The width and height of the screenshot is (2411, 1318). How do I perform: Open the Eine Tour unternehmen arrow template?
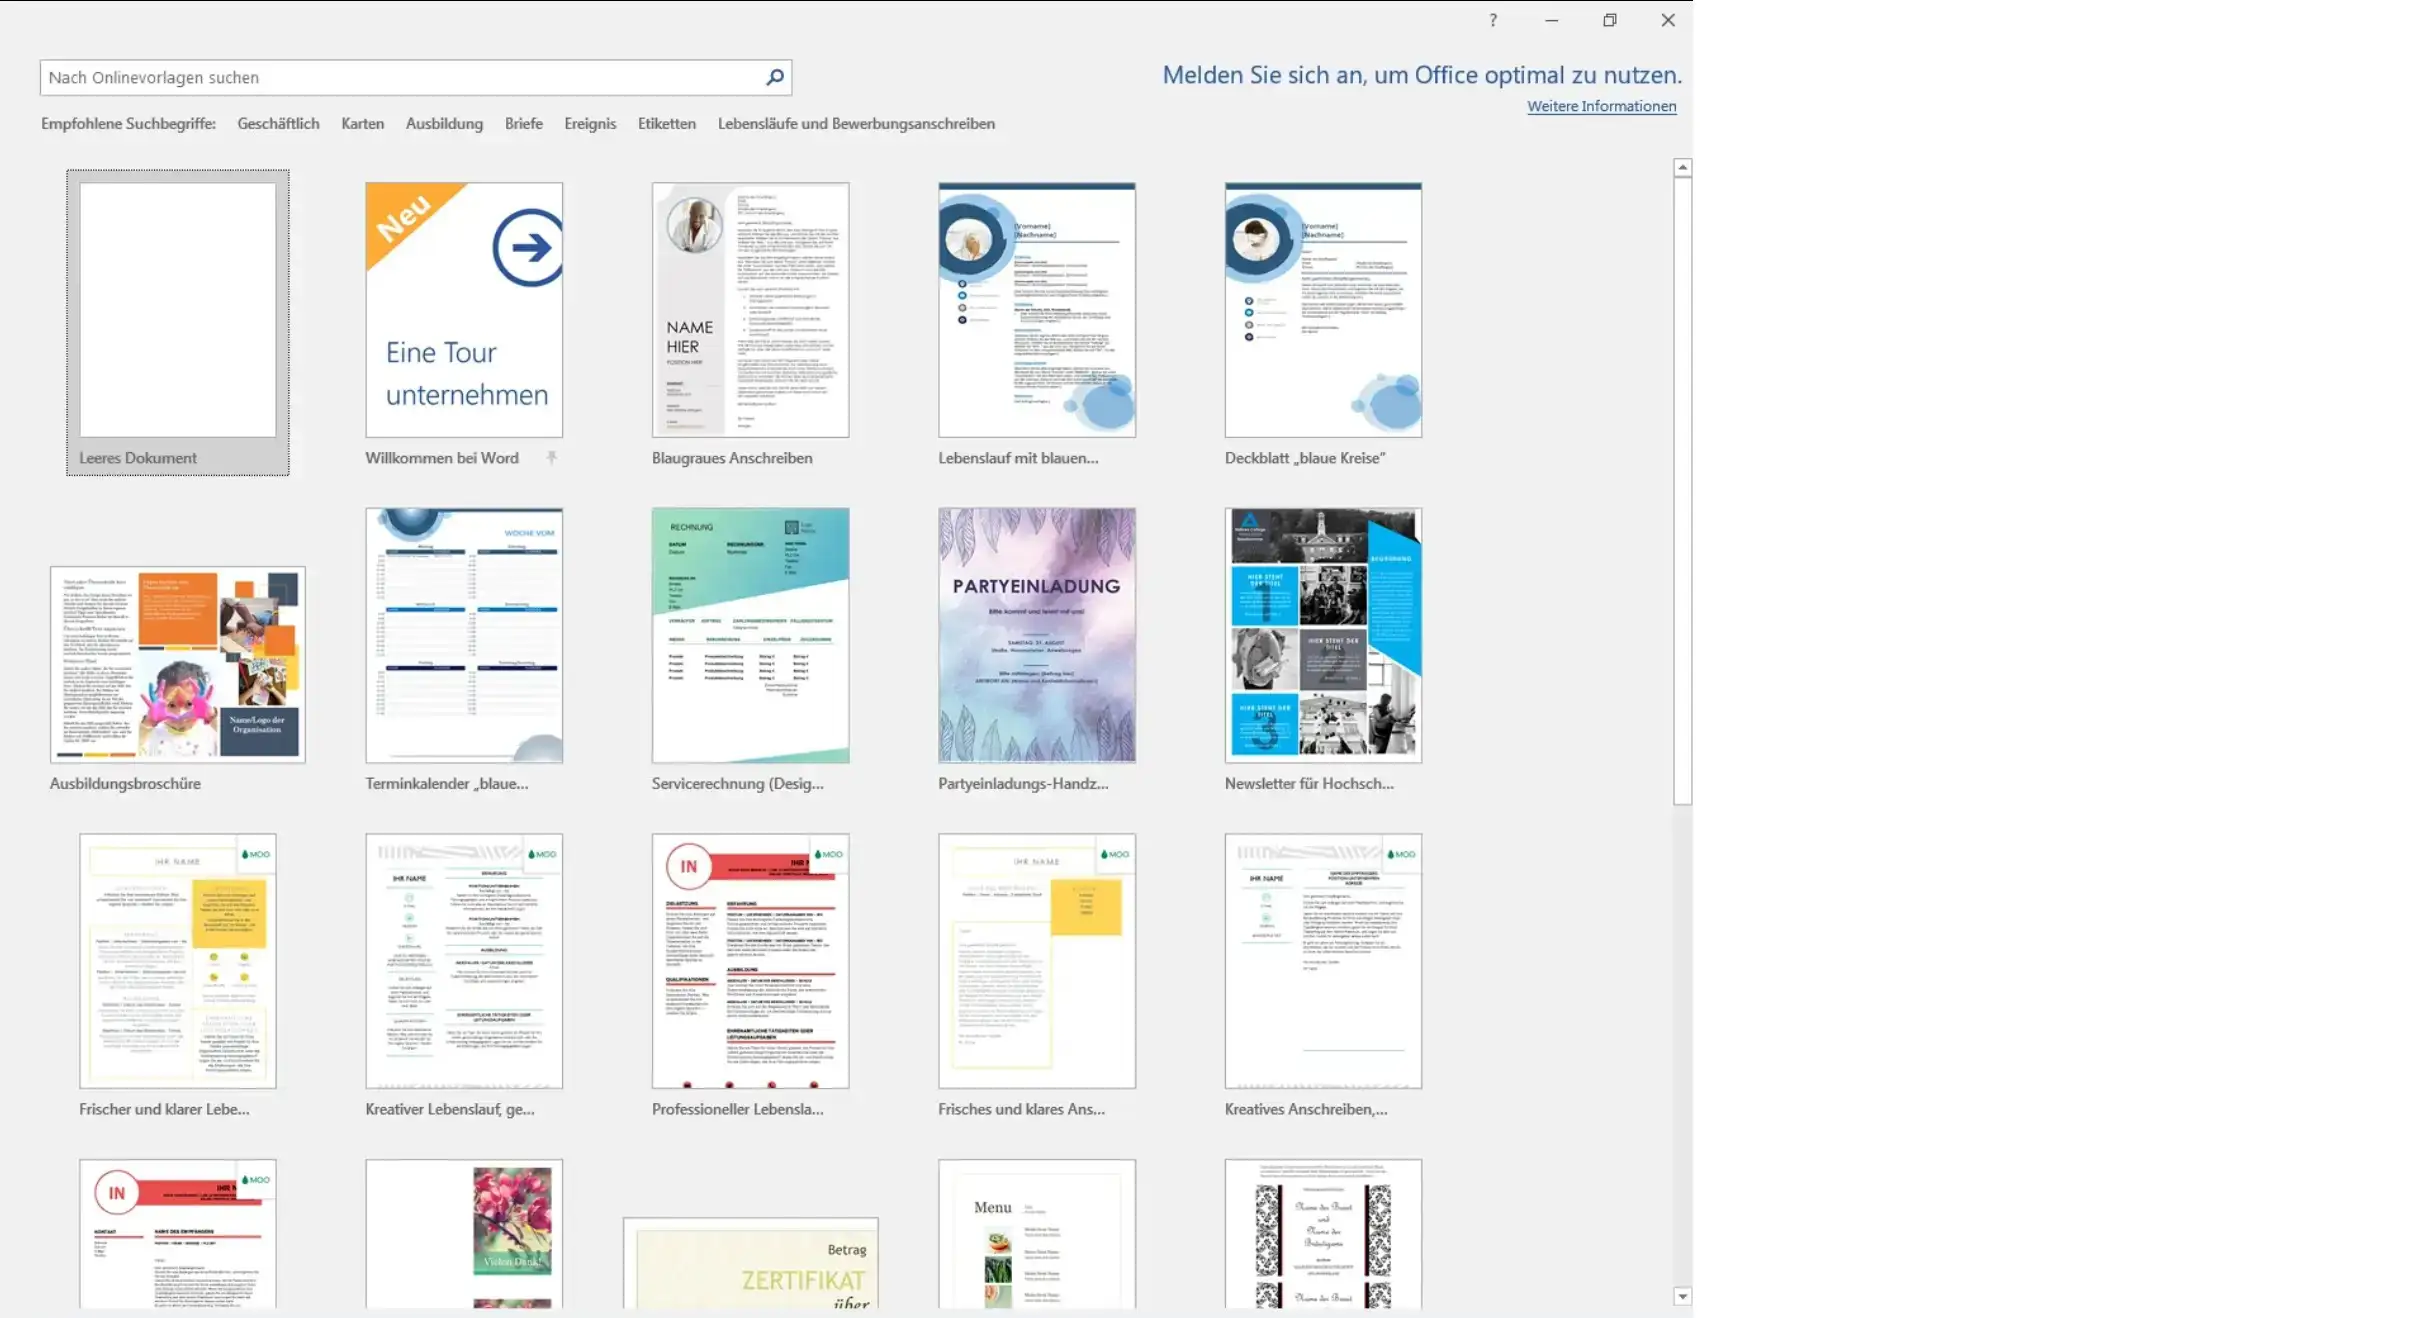pos(464,310)
